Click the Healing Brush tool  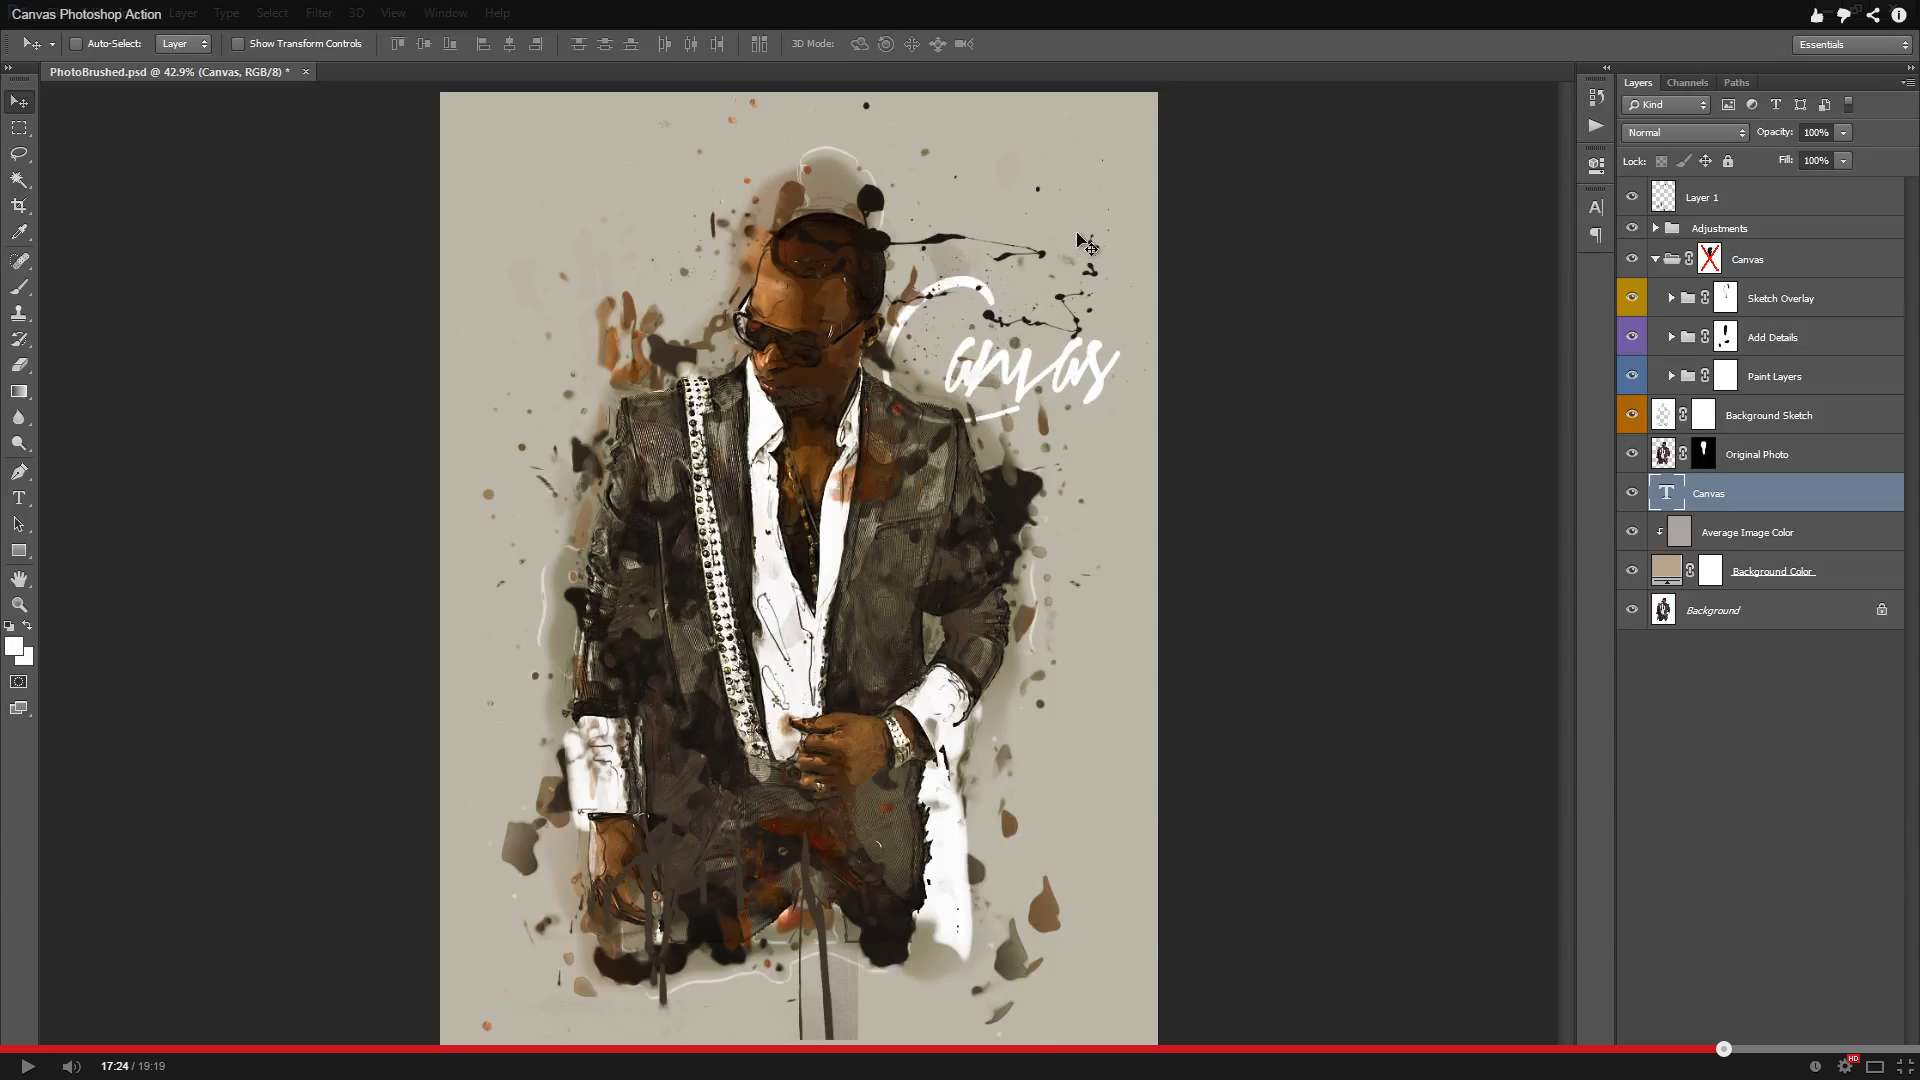point(18,261)
